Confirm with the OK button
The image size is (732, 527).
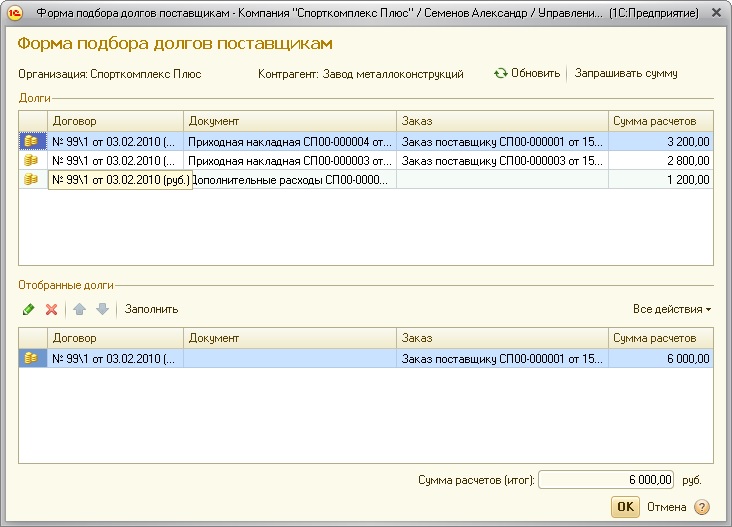tap(626, 507)
